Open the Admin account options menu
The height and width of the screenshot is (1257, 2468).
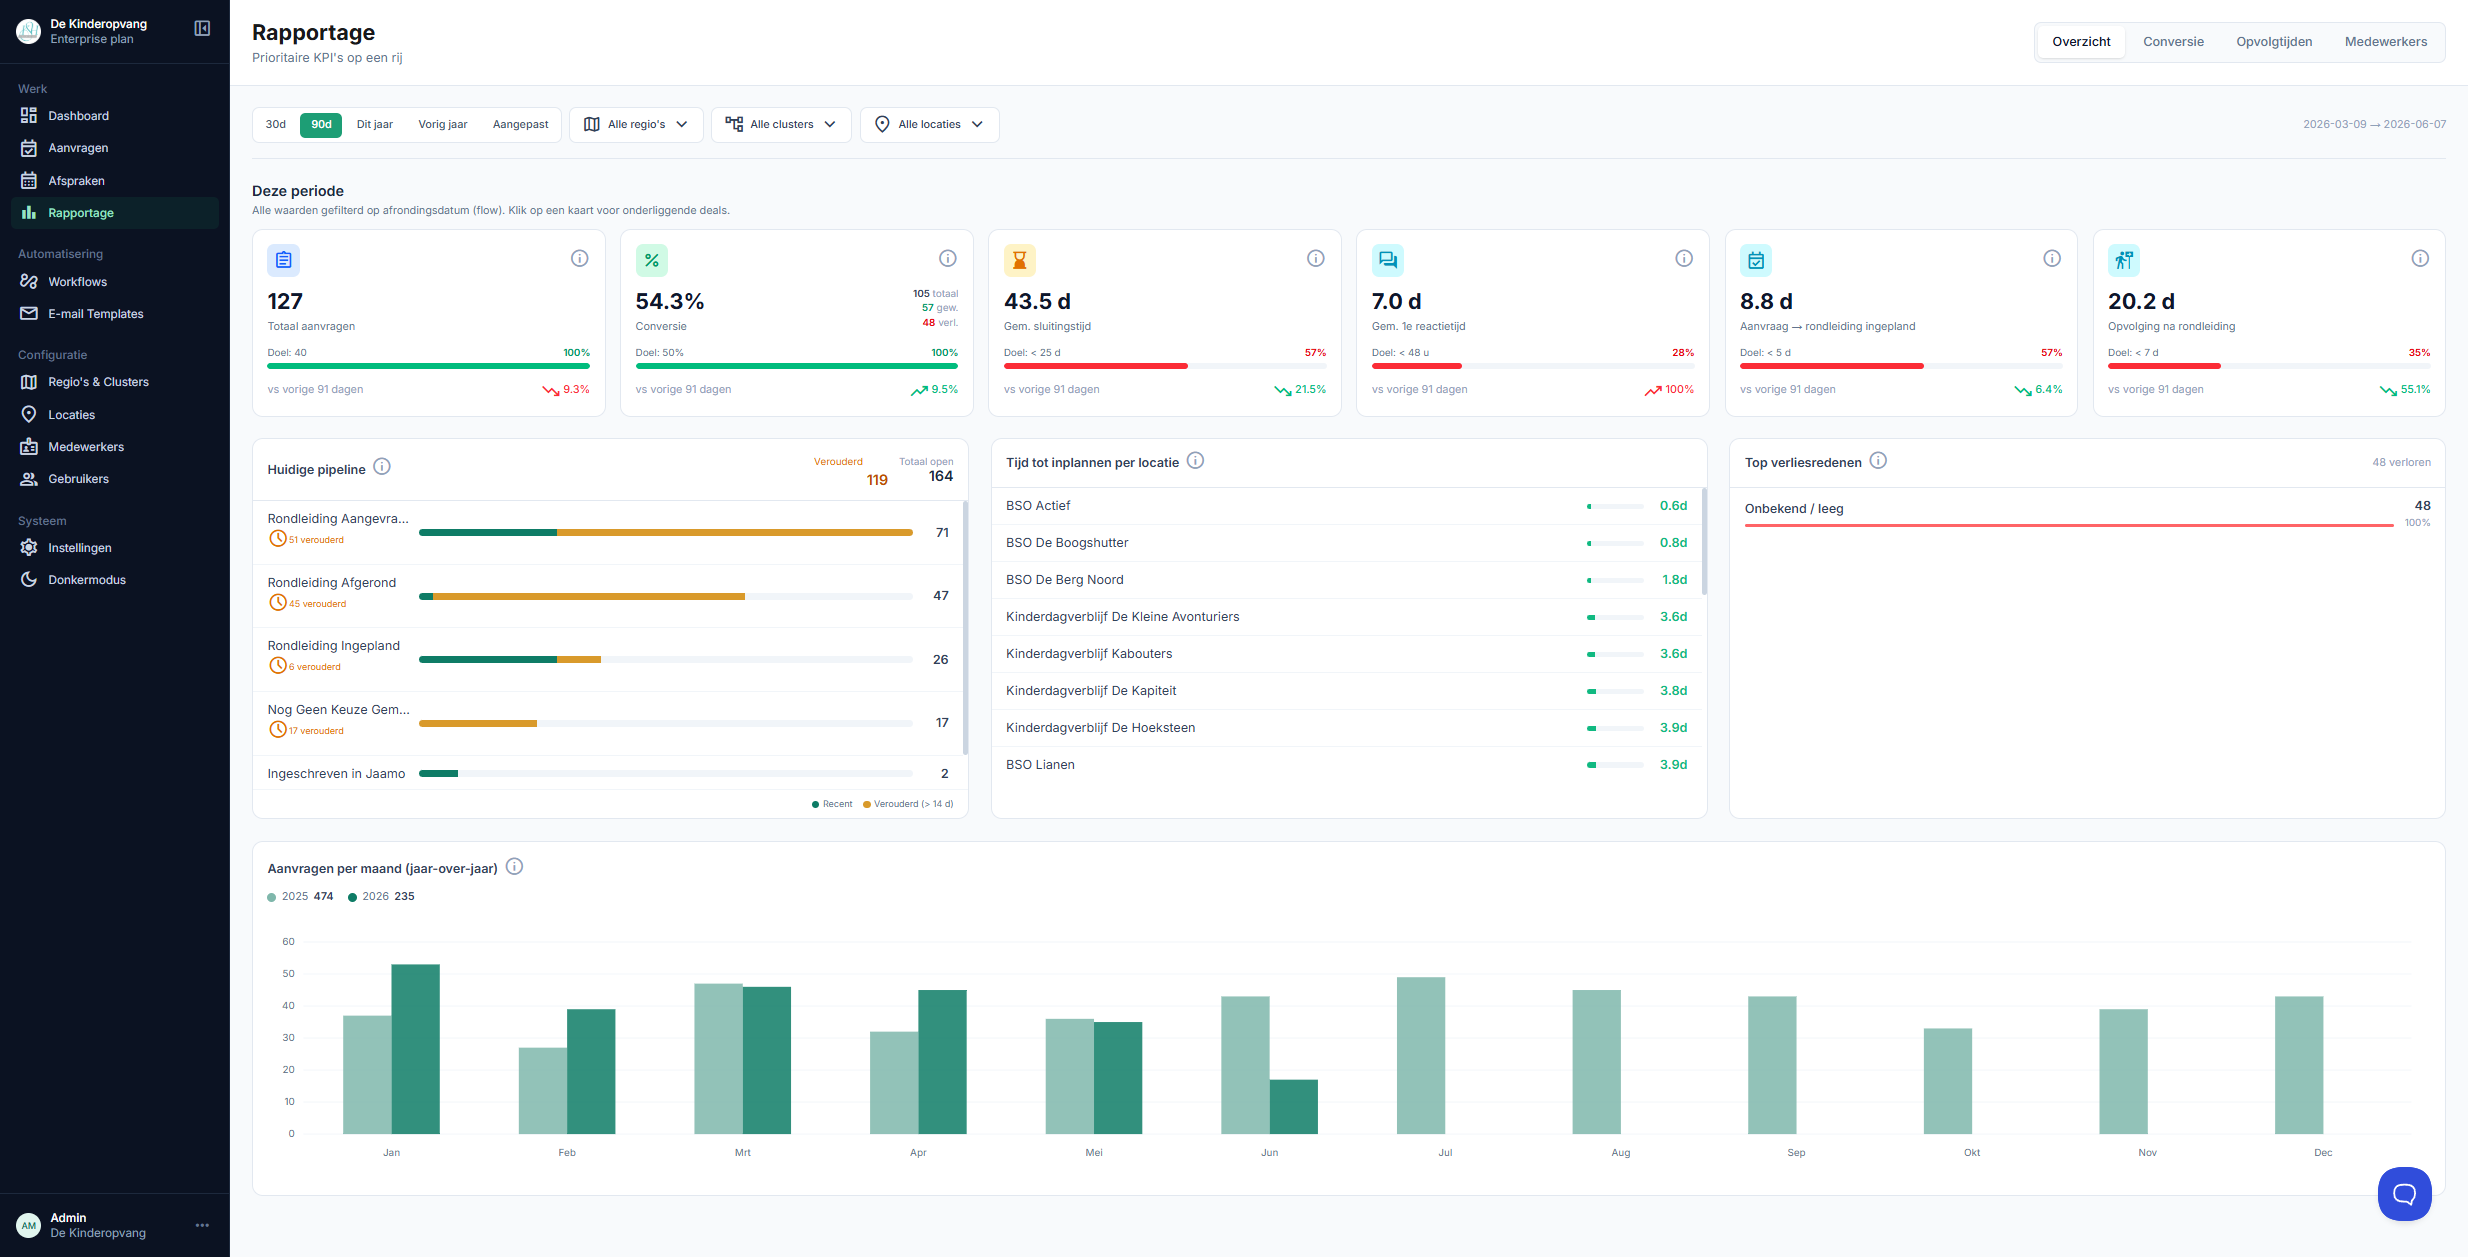202,1226
